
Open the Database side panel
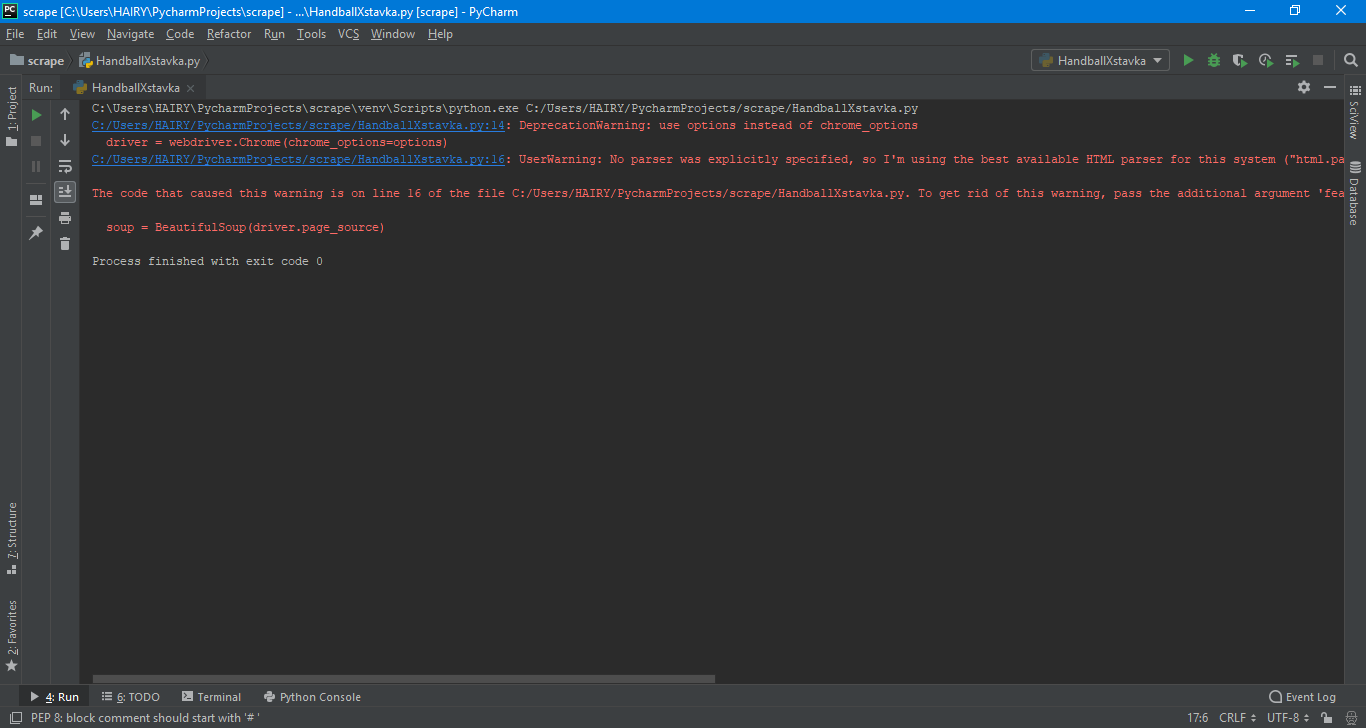[x=1354, y=192]
